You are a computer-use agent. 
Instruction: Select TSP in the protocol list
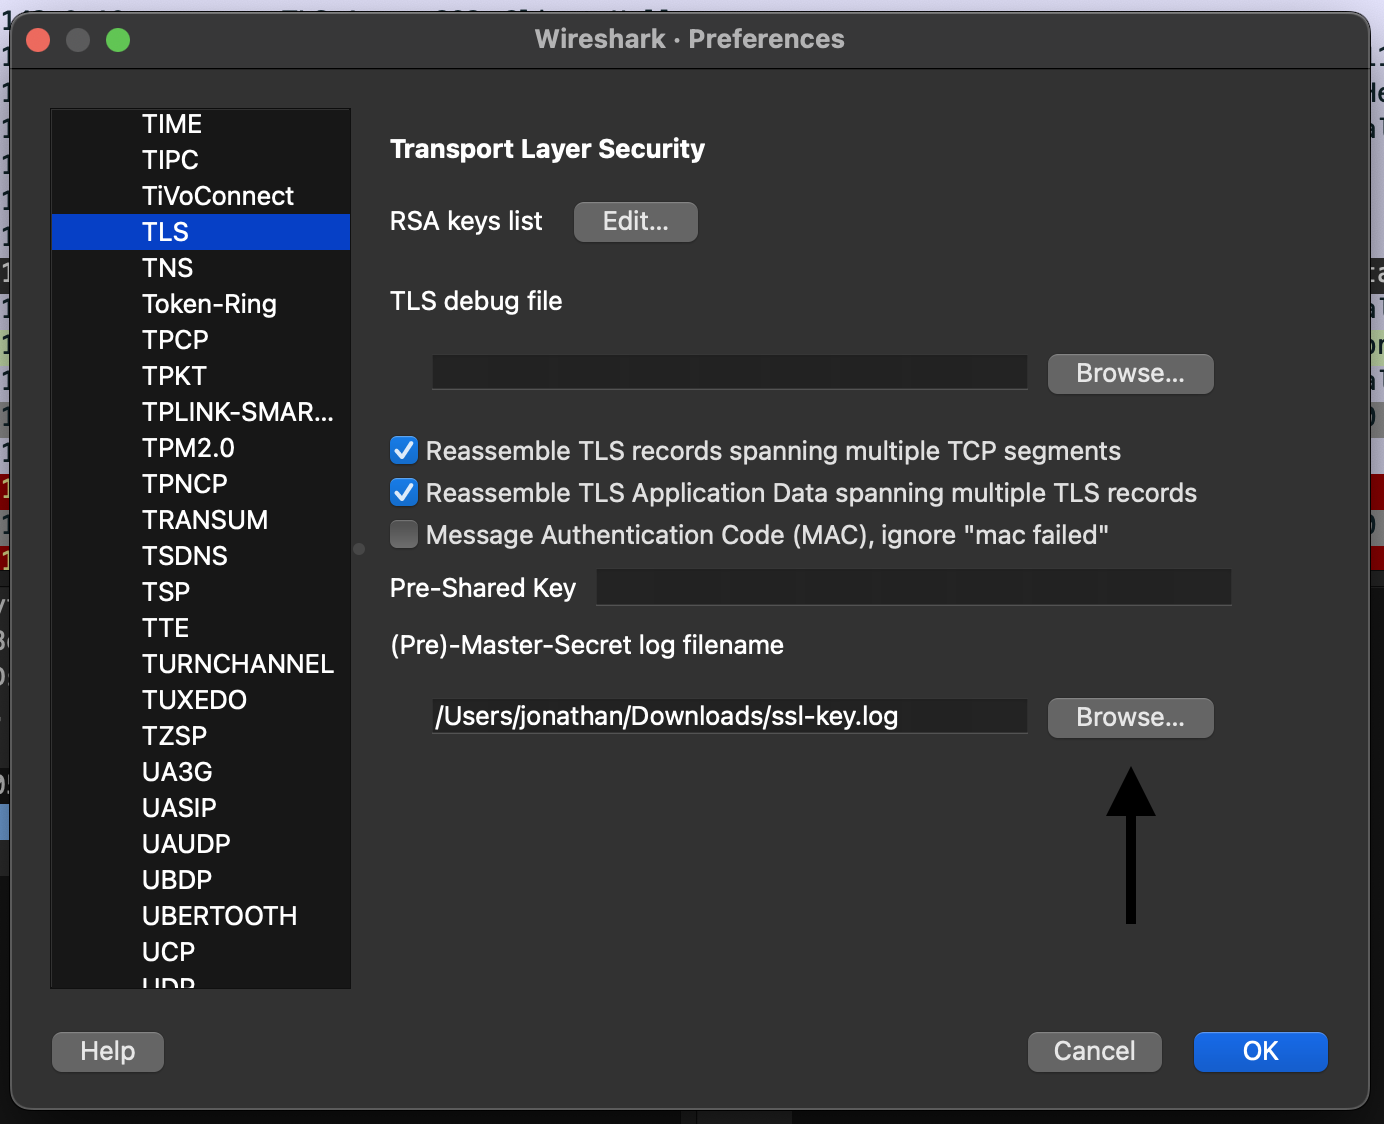pyautogui.click(x=200, y=592)
